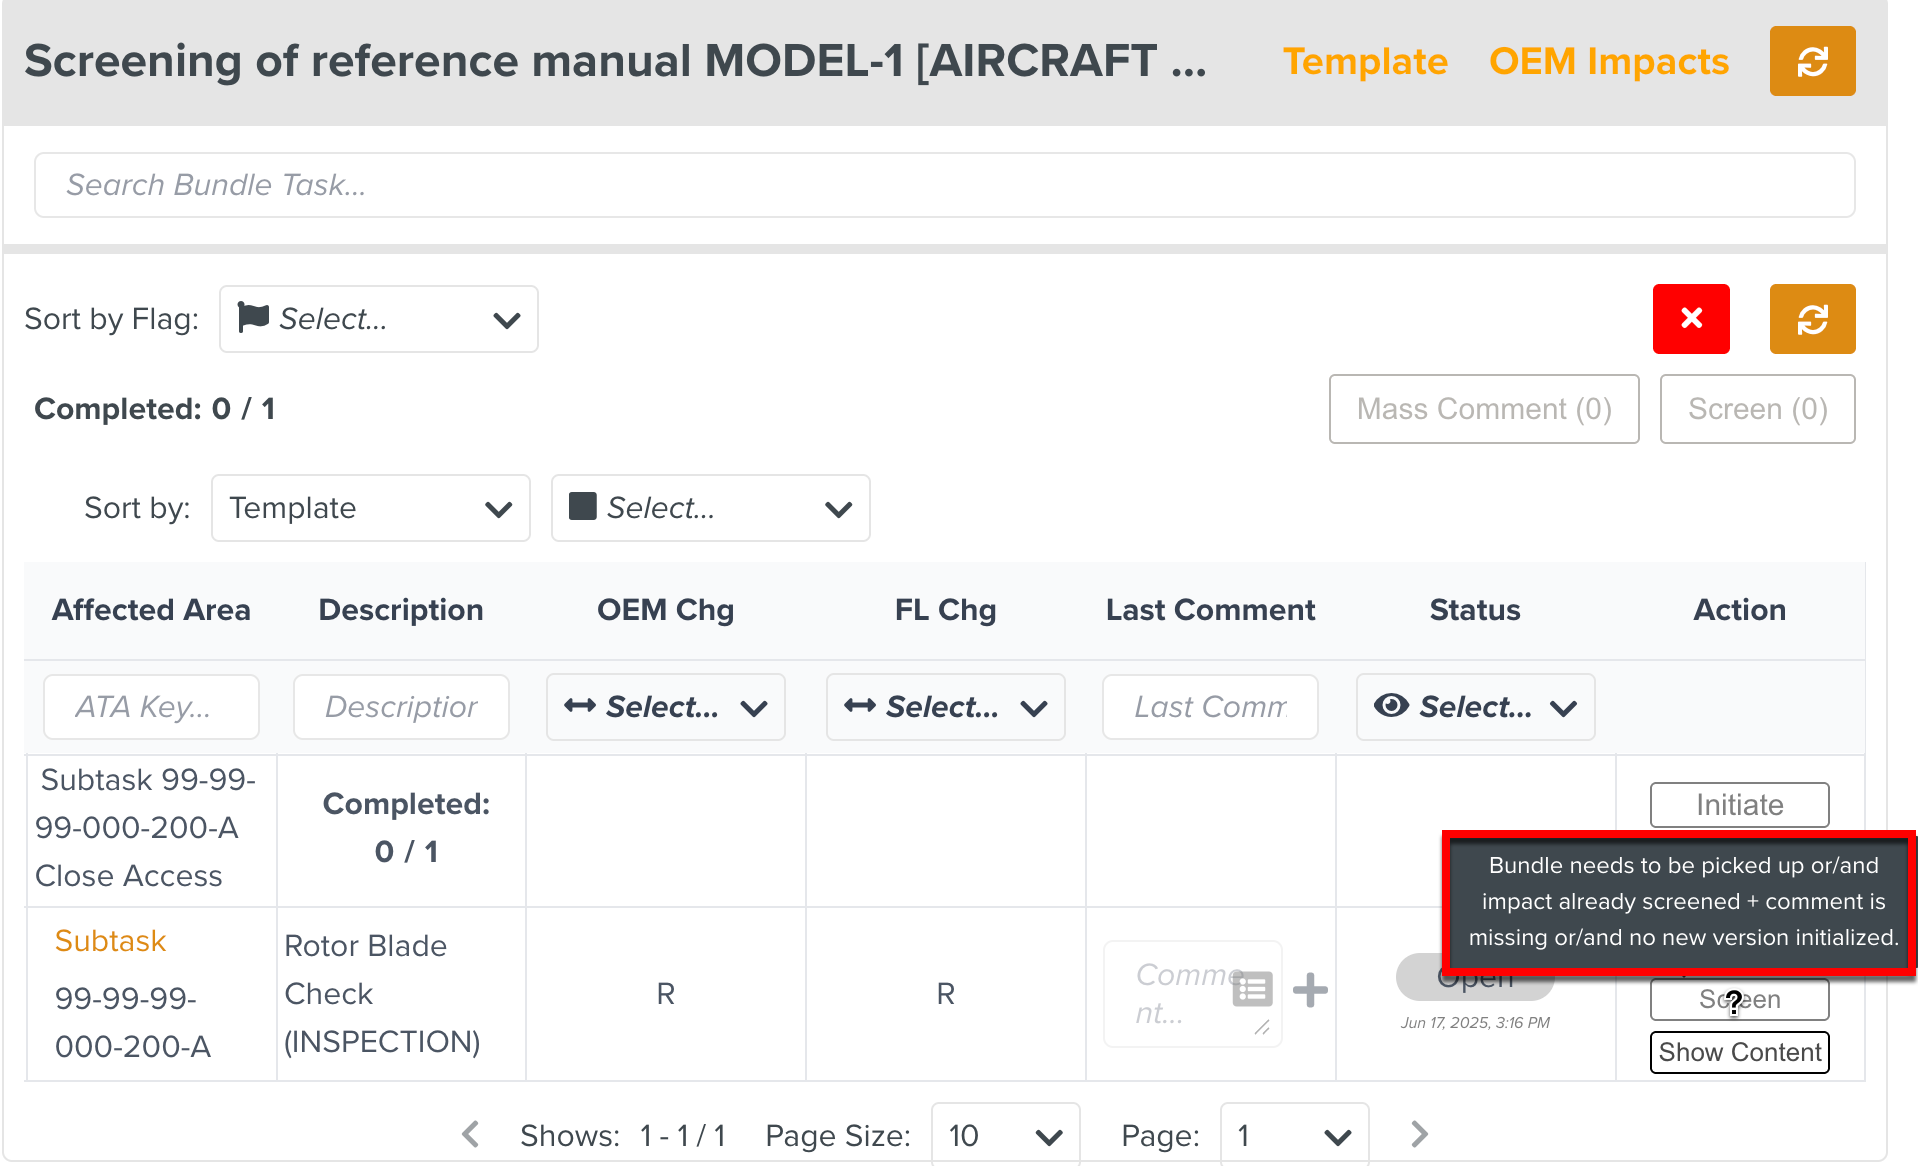Expand the Page Size dropdown
This screenshot has height=1166, width=1918.
pos(1004,1135)
